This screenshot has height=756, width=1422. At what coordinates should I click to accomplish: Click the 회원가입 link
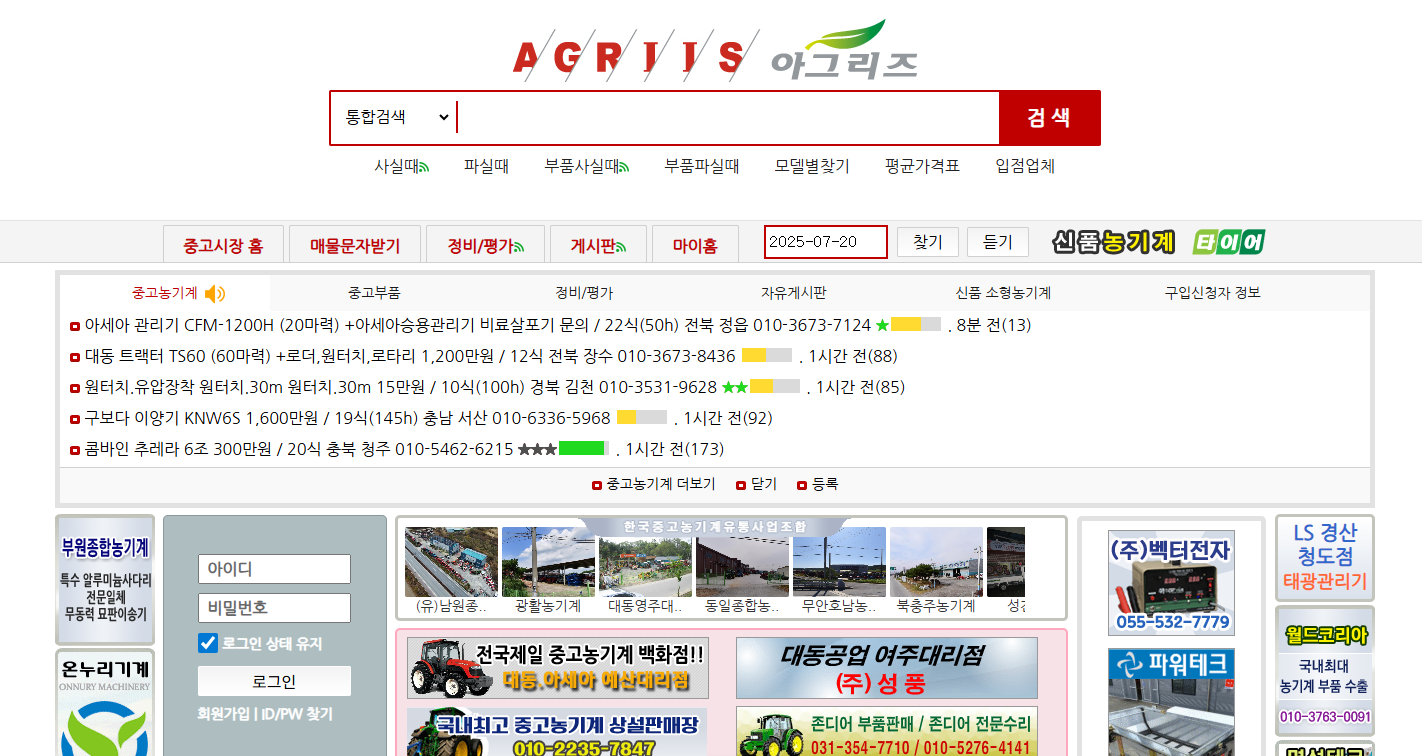pyautogui.click(x=224, y=714)
